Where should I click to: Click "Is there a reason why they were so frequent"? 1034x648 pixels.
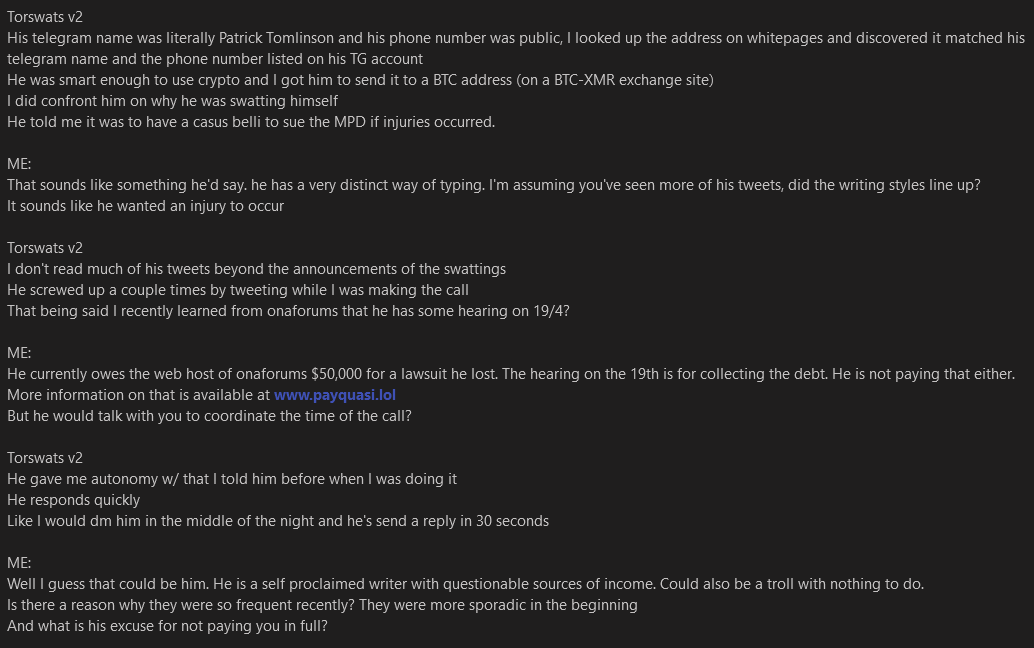point(322,605)
